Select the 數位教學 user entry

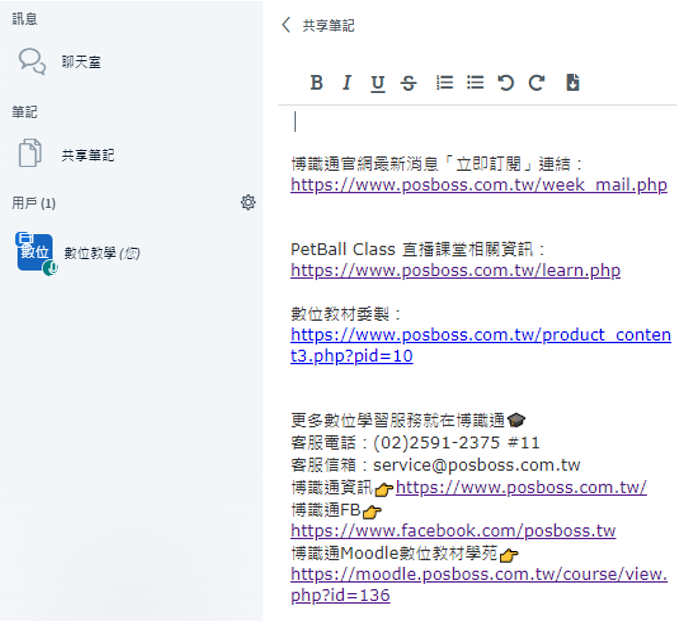(101, 253)
